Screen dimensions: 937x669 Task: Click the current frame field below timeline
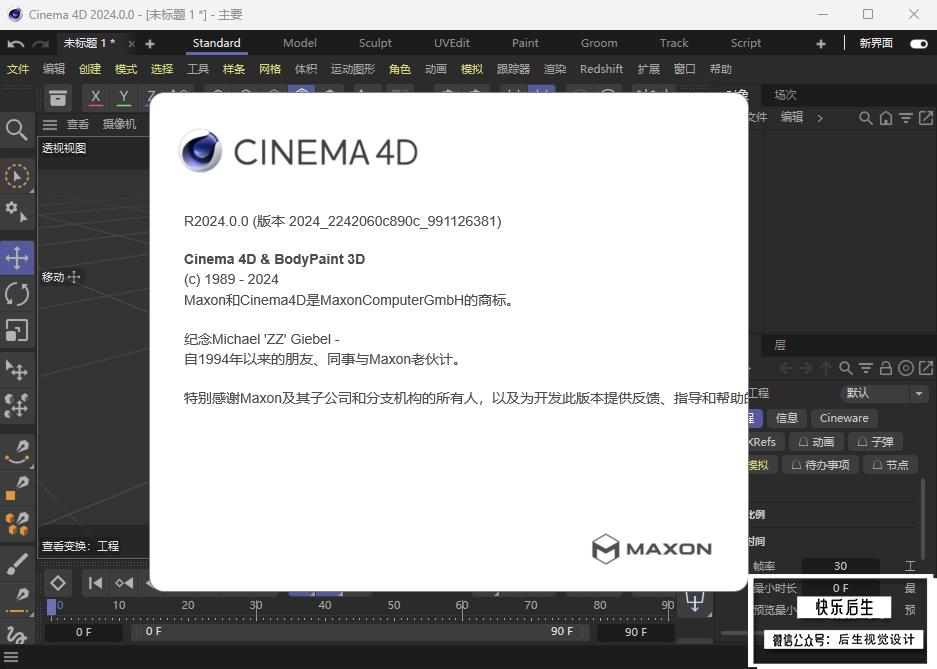[x=84, y=632]
